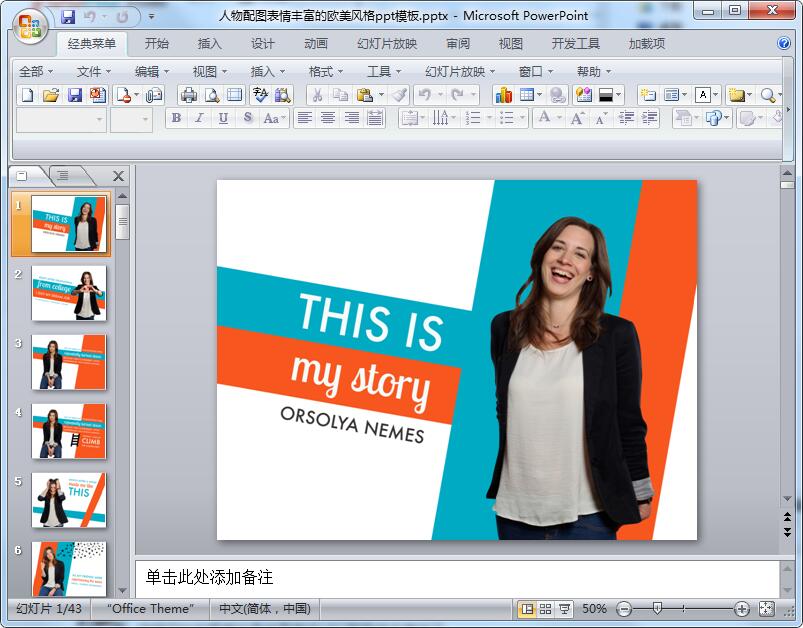Click the Paste clipboard icon

[x=364, y=95]
